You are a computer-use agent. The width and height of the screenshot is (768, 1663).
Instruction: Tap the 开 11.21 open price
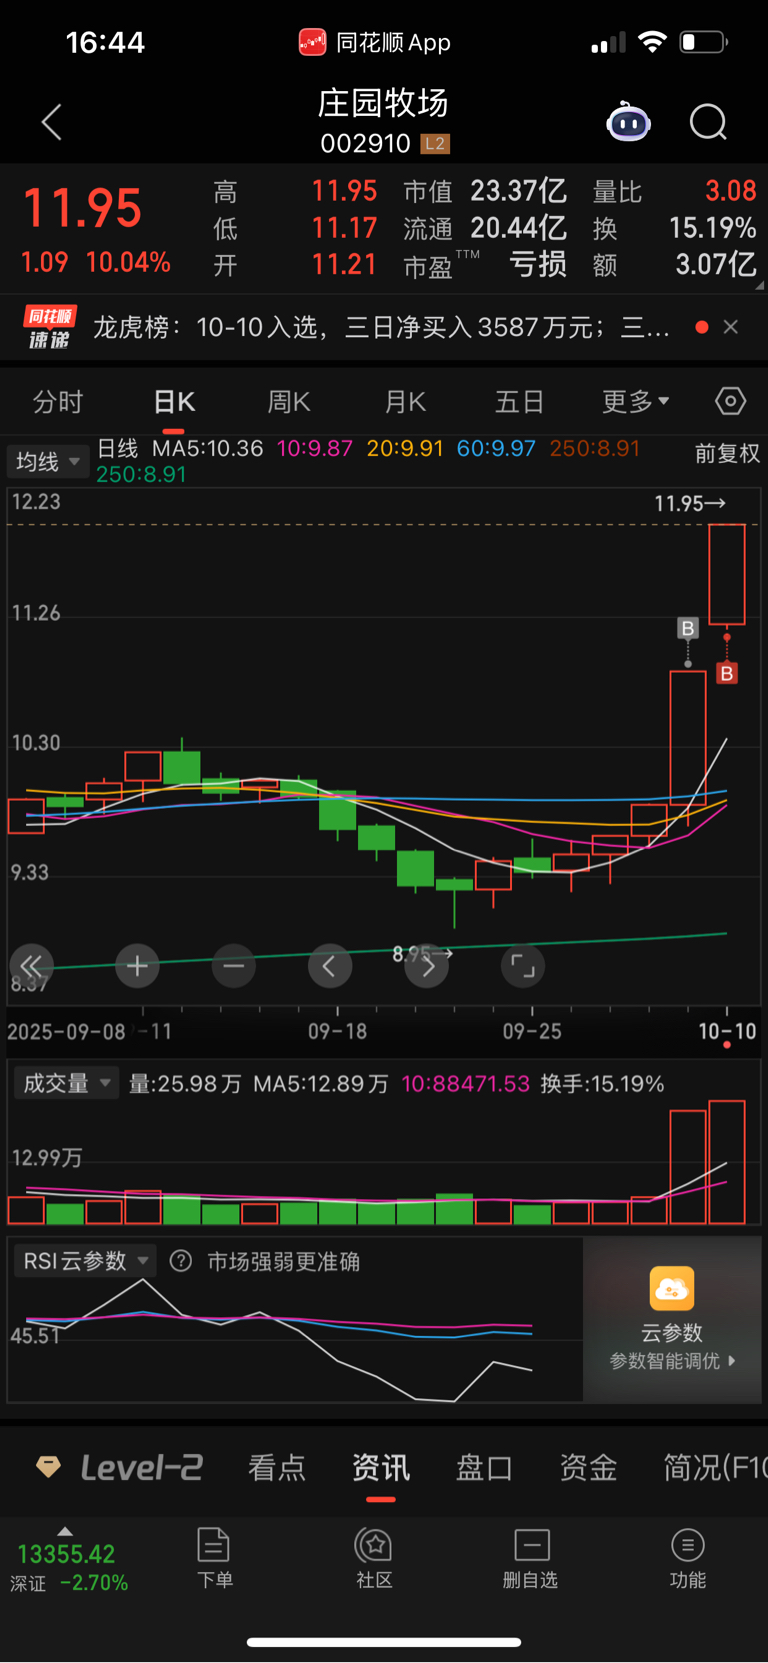(295, 264)
